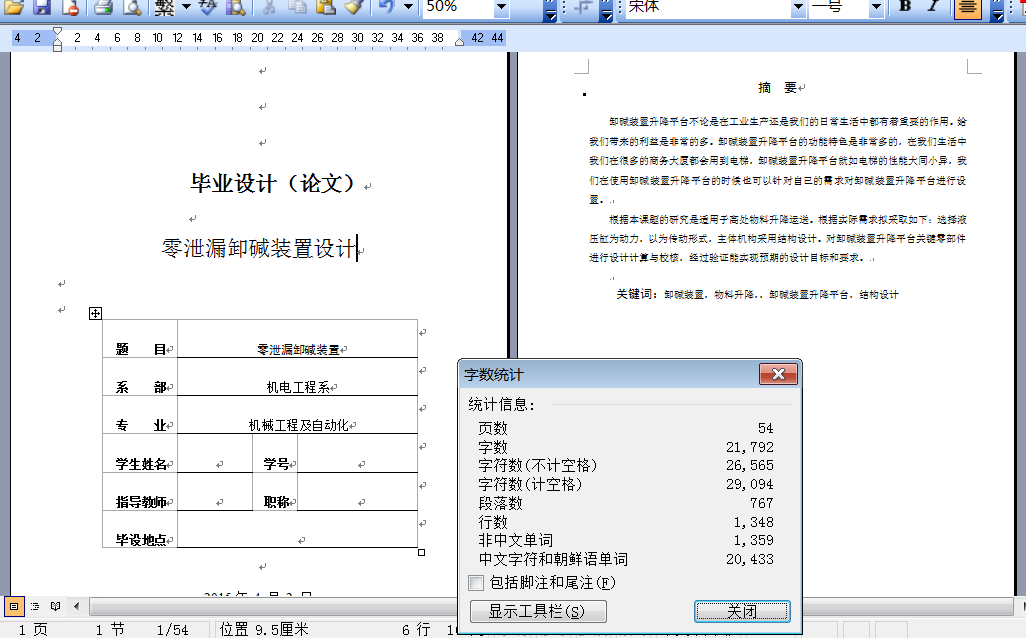1026x638 pixels.
Task: Open Print Preview with magnifier page icon
Action: tap(133, 7)
